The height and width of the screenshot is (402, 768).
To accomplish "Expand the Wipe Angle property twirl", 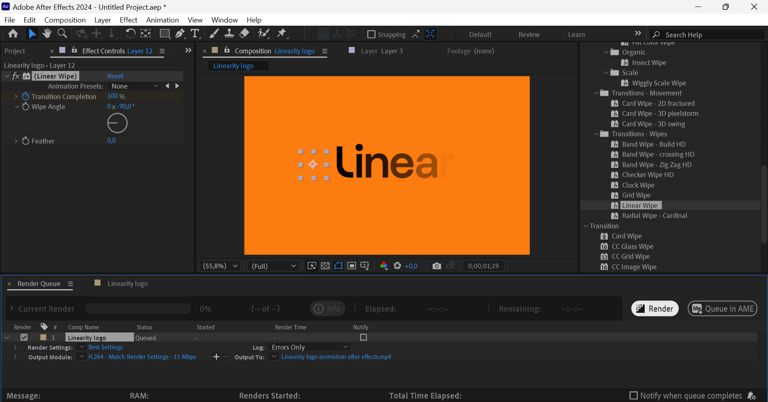I will click(x=17, y=106).
